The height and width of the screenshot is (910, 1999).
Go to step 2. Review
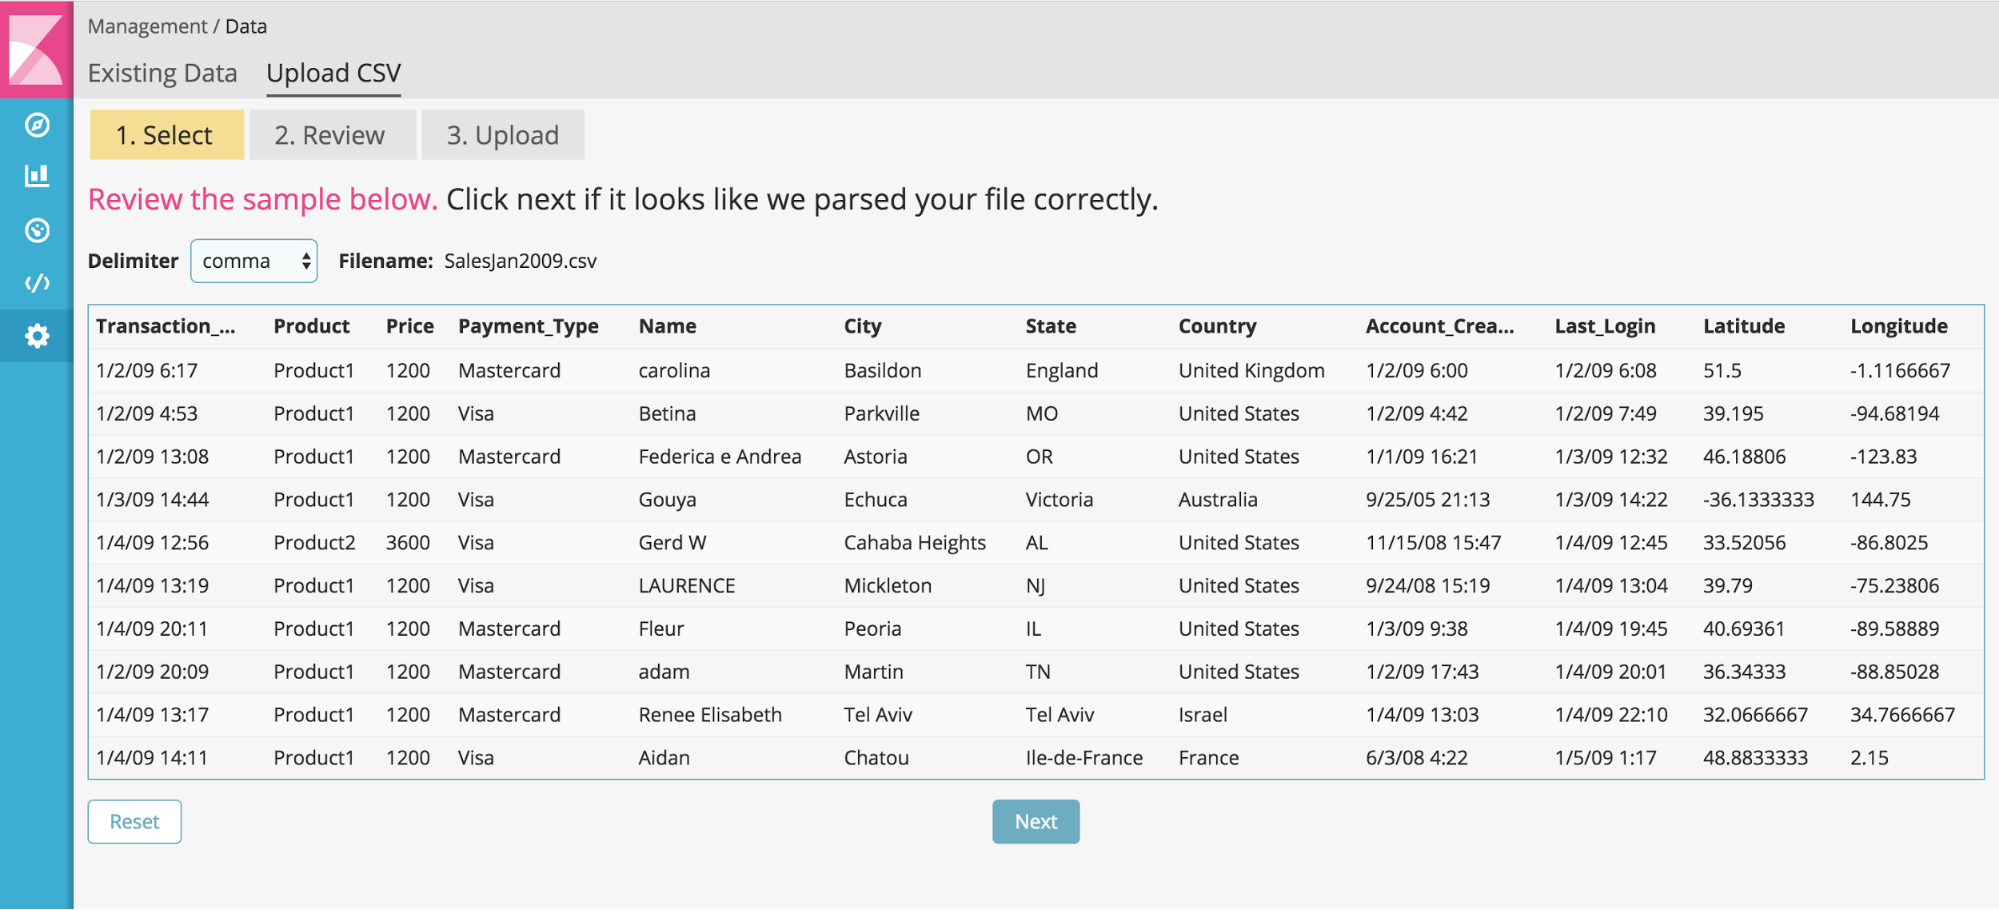click(331, 135)
